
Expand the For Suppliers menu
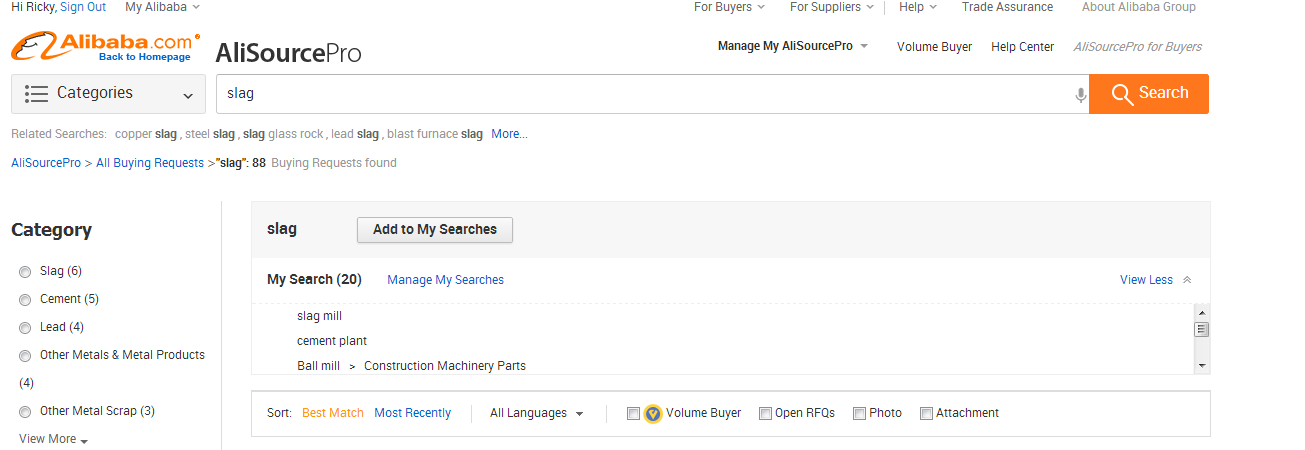pos(832,7)
